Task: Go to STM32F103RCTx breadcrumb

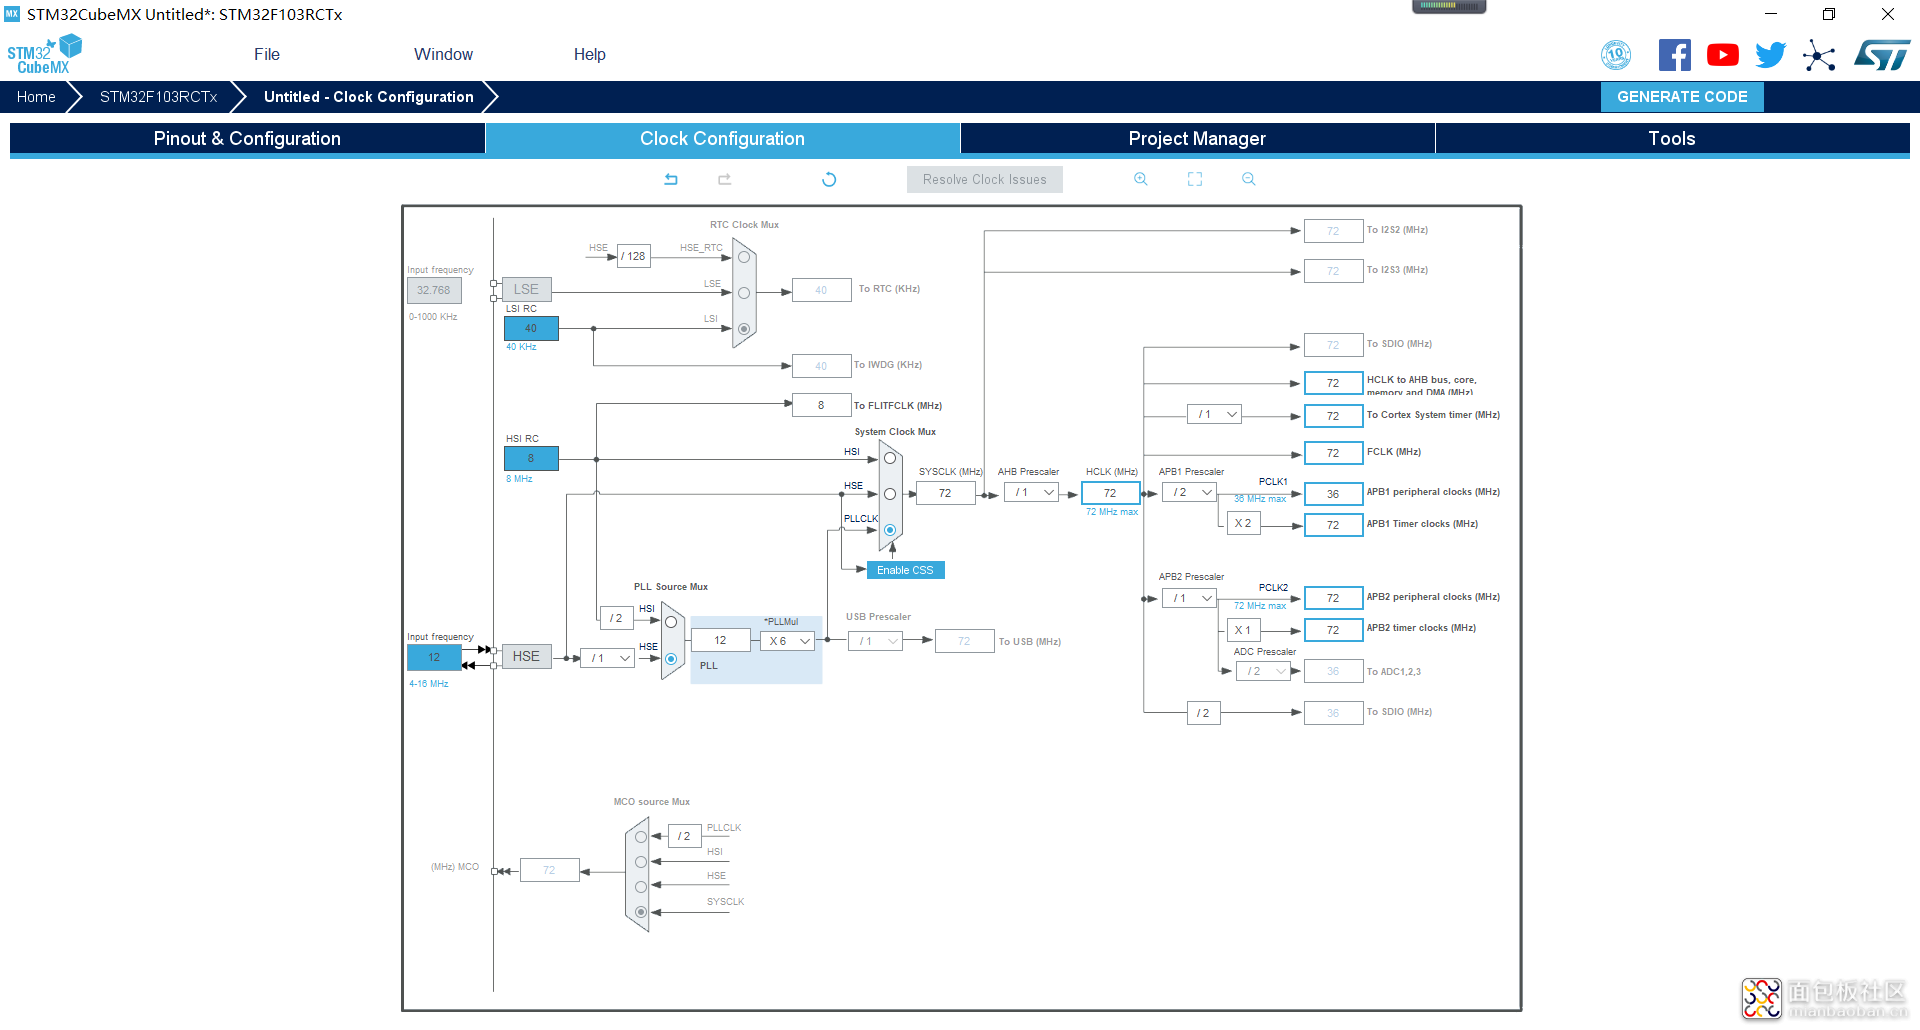Action: point(158,97)
